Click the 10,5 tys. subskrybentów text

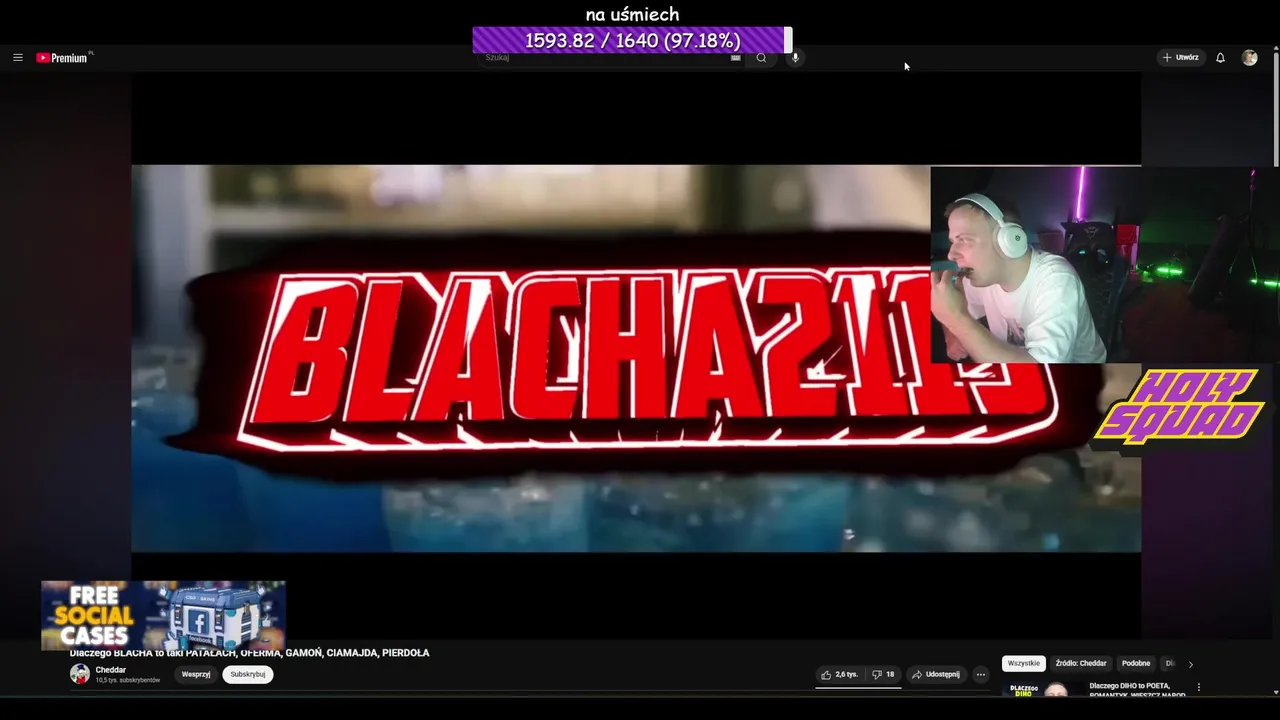point(128,680)
